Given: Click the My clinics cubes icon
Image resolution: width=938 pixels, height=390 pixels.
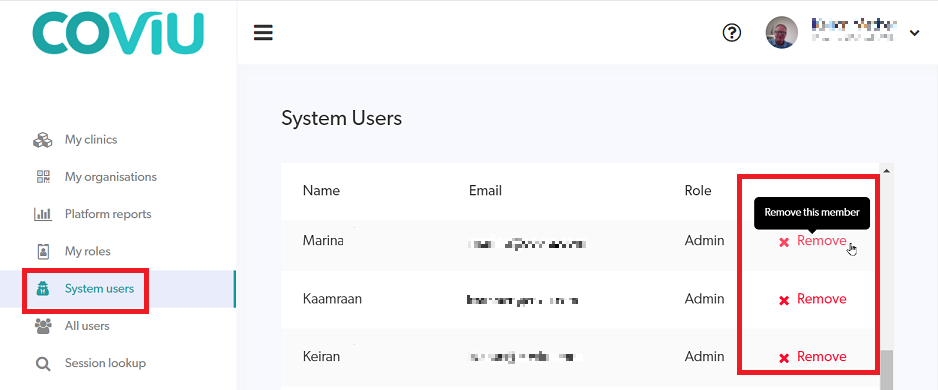Looking at the screenshot, I should (42, 140).
